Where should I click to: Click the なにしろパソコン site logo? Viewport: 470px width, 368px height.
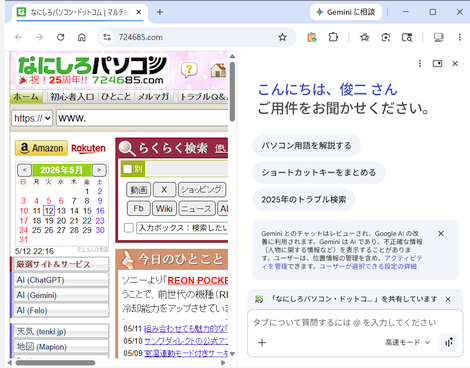92,70
